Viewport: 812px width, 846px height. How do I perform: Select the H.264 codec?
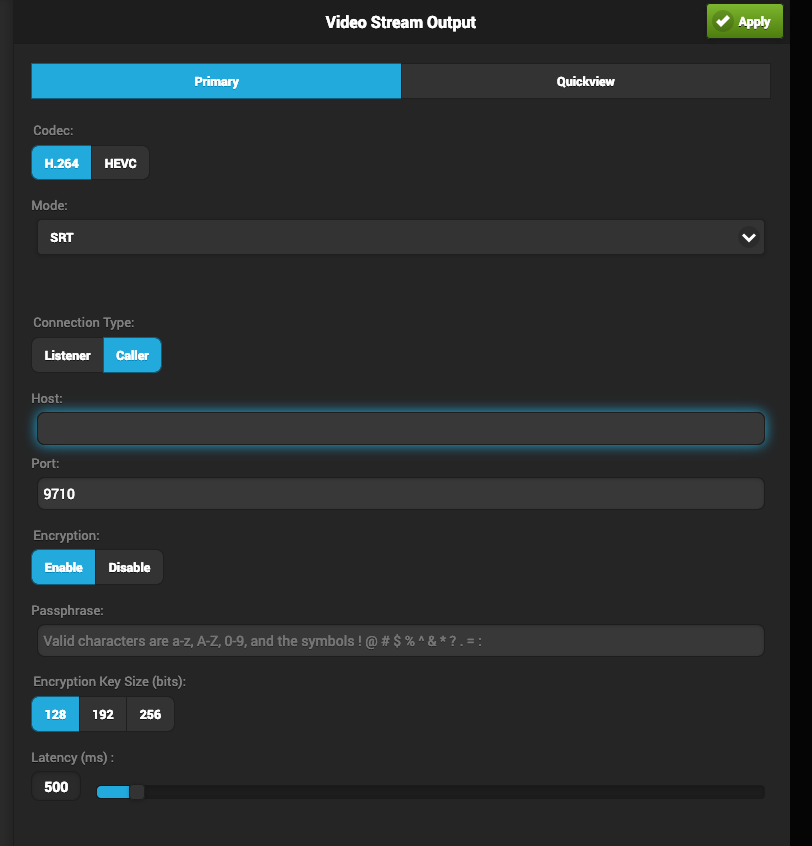(x=62, y=163)
